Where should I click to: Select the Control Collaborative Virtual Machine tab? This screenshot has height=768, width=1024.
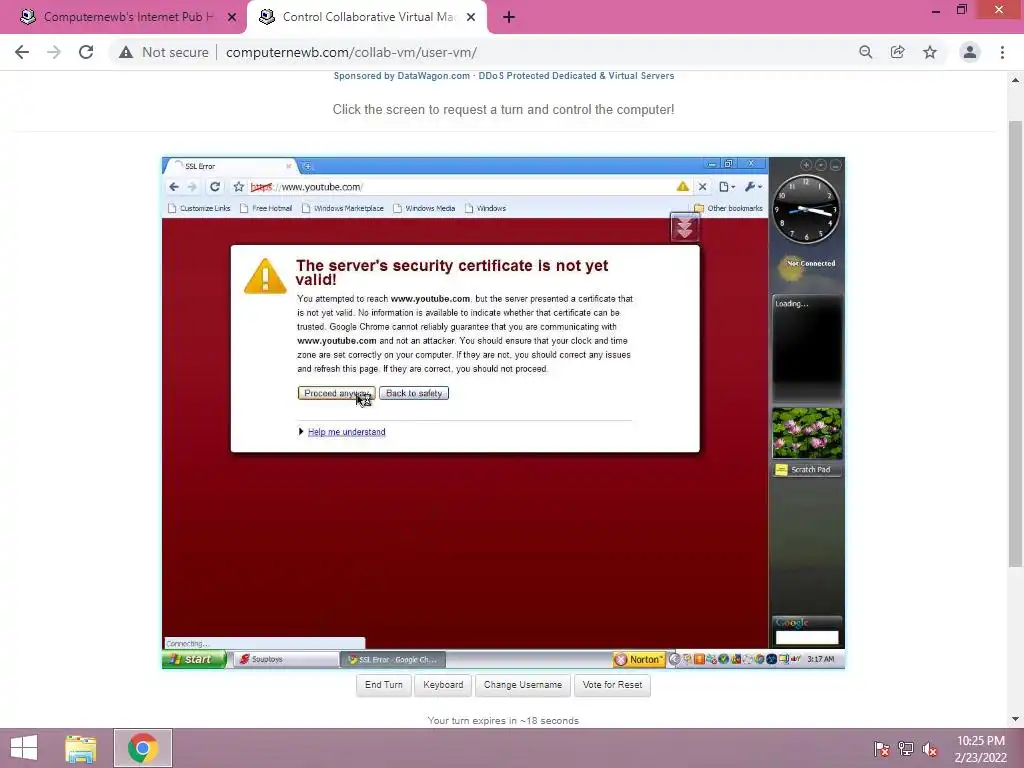point(366,17)
